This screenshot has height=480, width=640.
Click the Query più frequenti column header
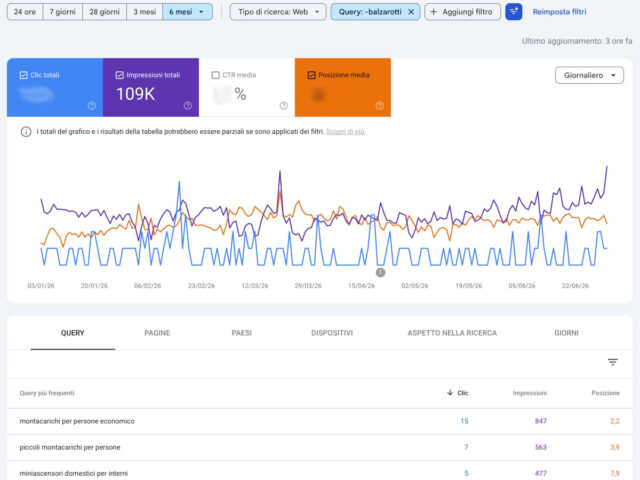[47, 393]
